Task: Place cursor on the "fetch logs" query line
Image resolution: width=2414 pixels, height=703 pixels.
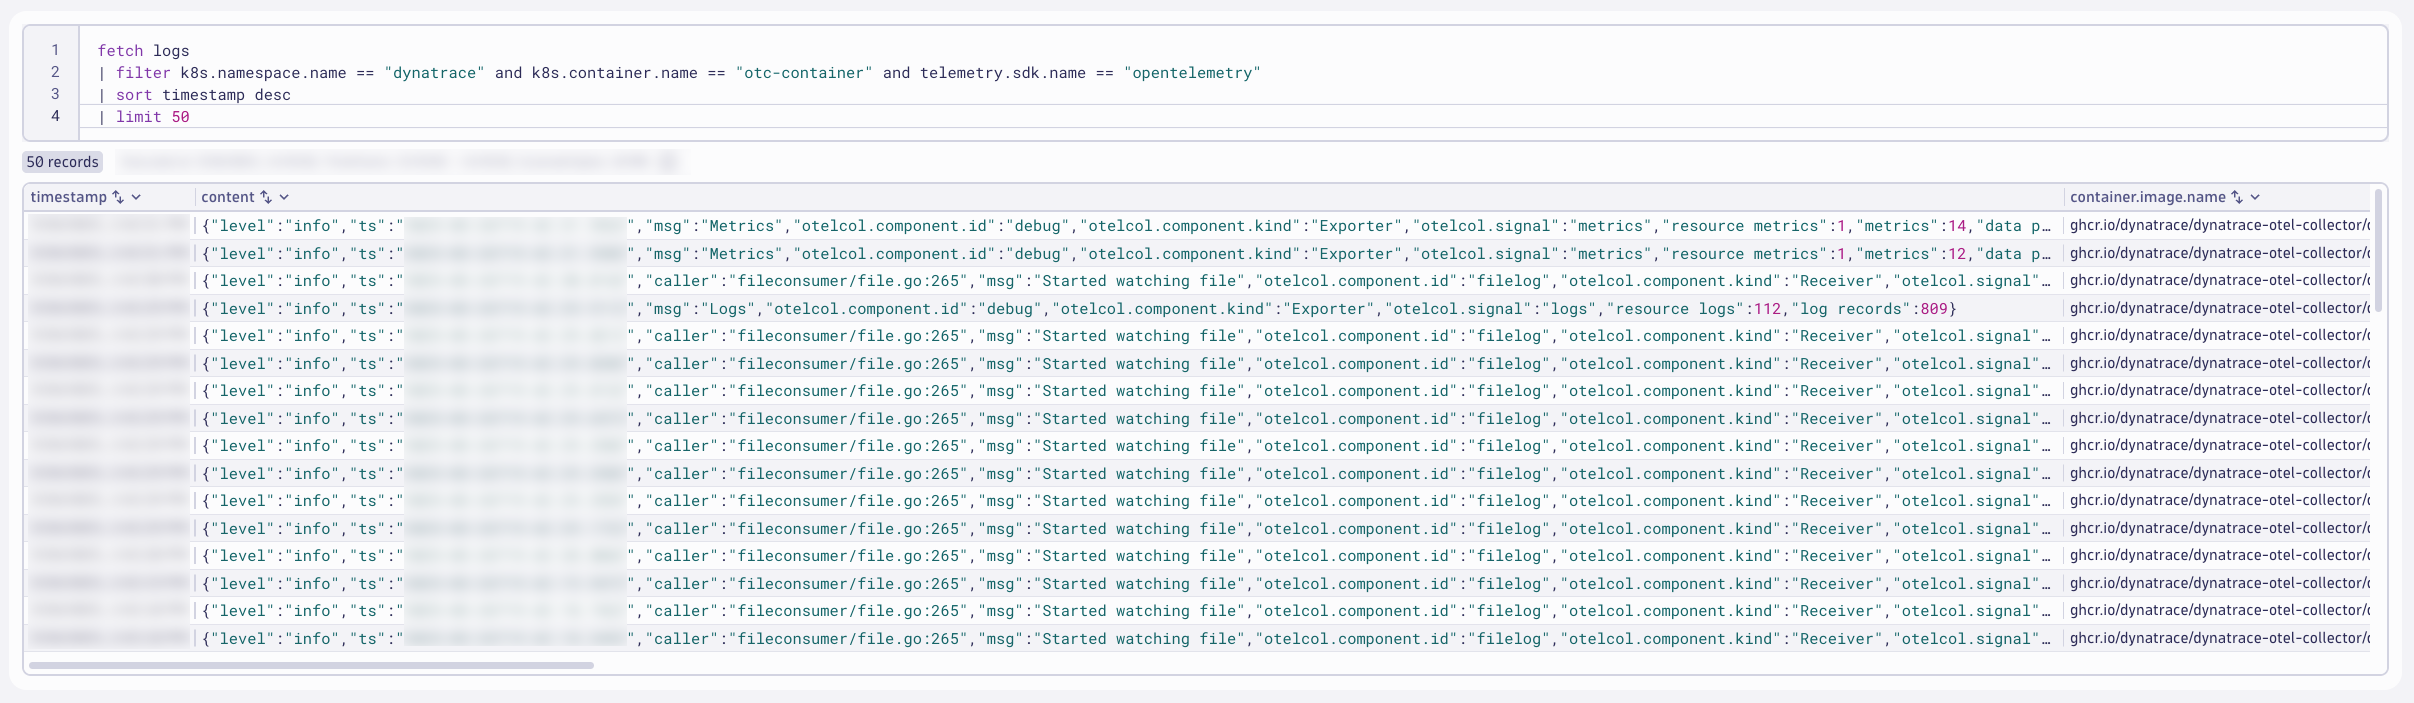Action: click(143, 51)
